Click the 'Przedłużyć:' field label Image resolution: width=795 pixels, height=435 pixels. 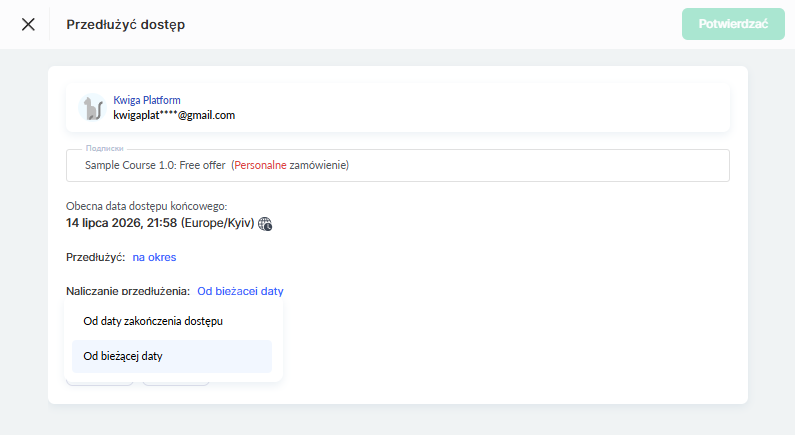click(x=95, y=257)
